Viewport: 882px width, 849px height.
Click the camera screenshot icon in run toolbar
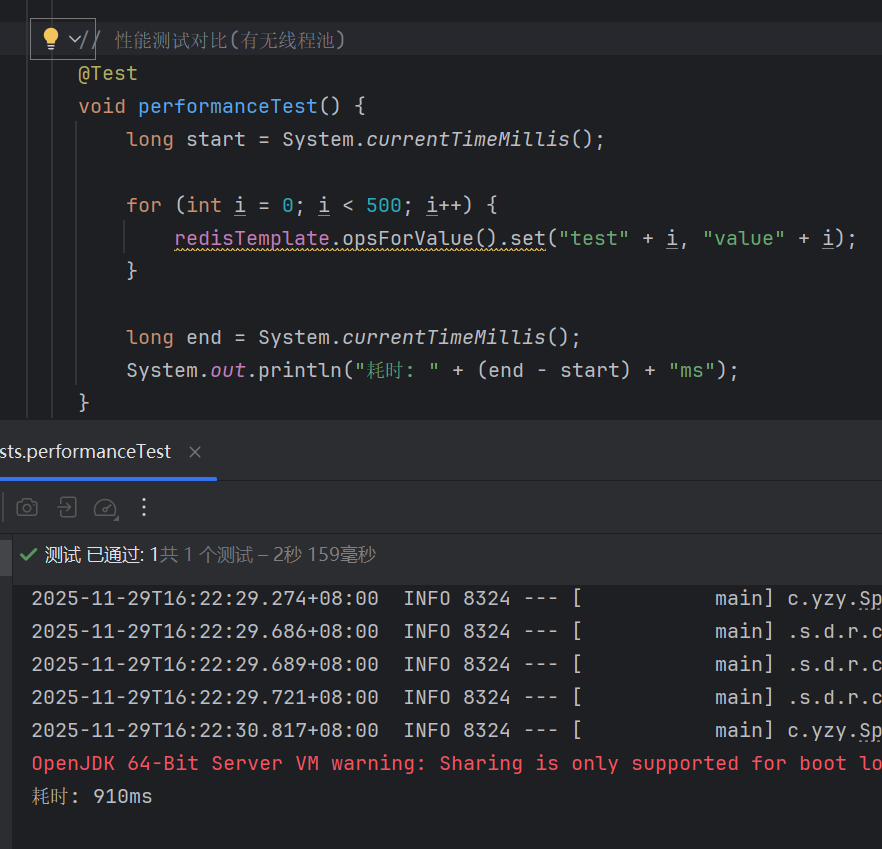pyautogui.click(x=27, y=507)
